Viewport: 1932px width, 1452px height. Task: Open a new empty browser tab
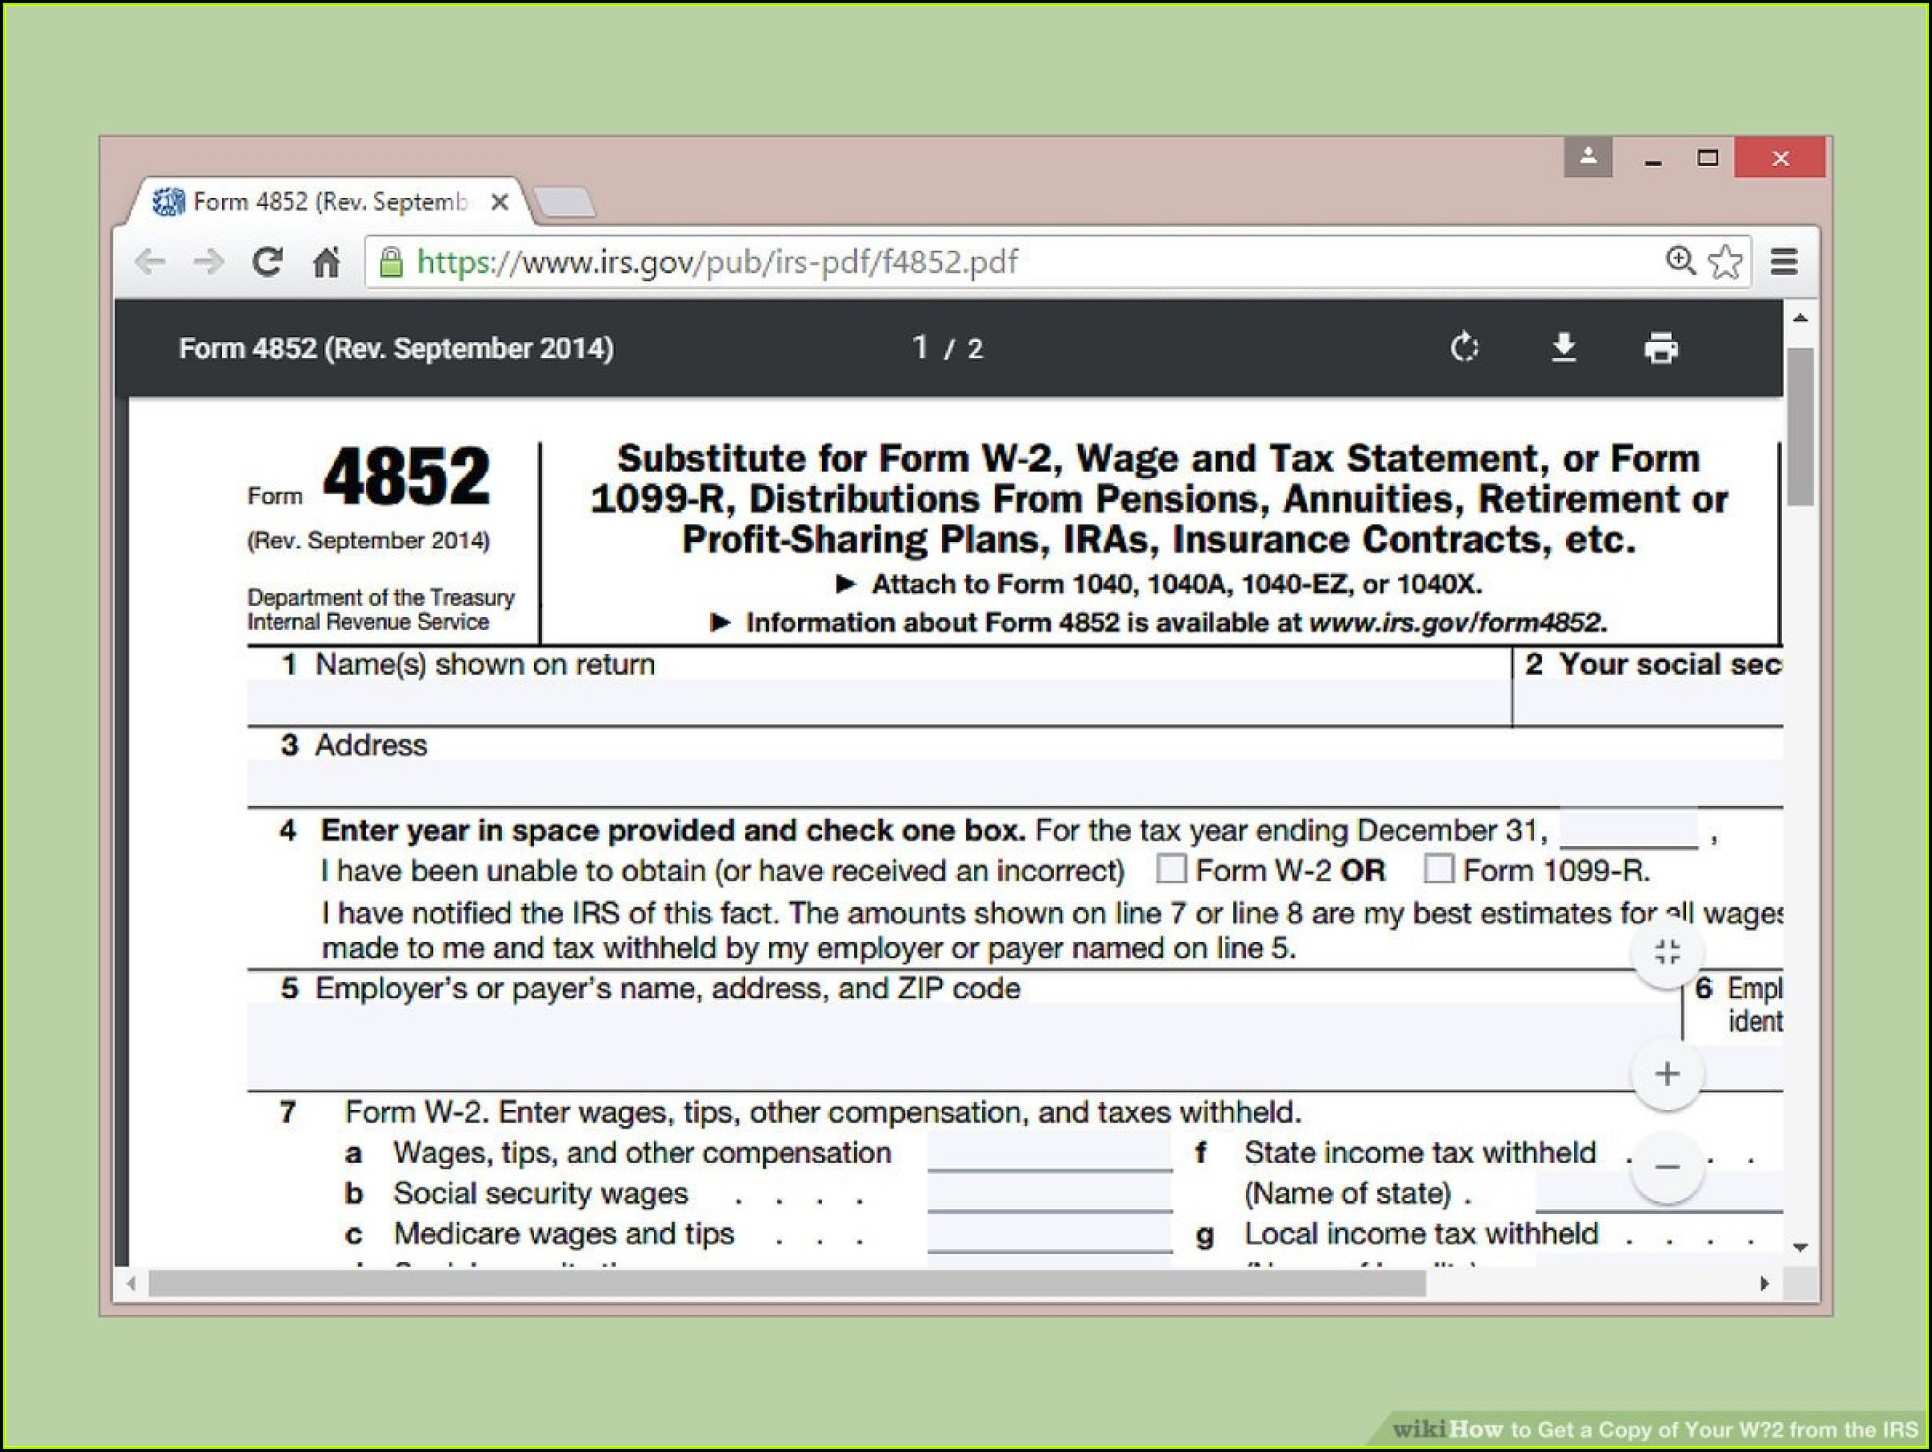click(x=565, y=203)
